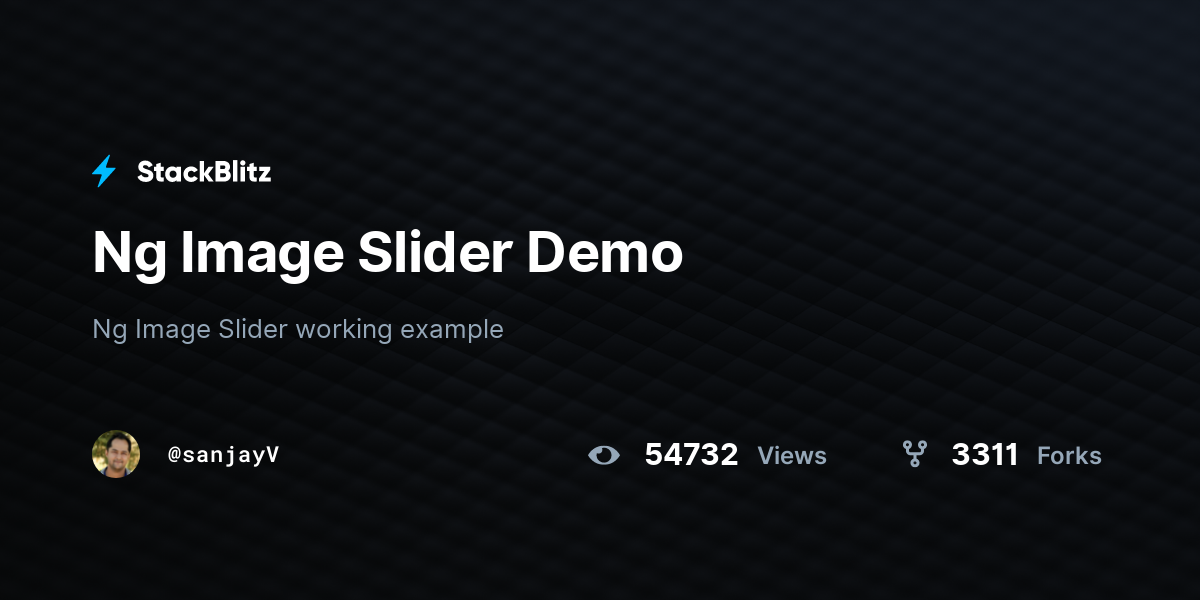Open sanjayV's profile avatar photo
This screenshot has height=600, width=1200.
pos(116,454)
